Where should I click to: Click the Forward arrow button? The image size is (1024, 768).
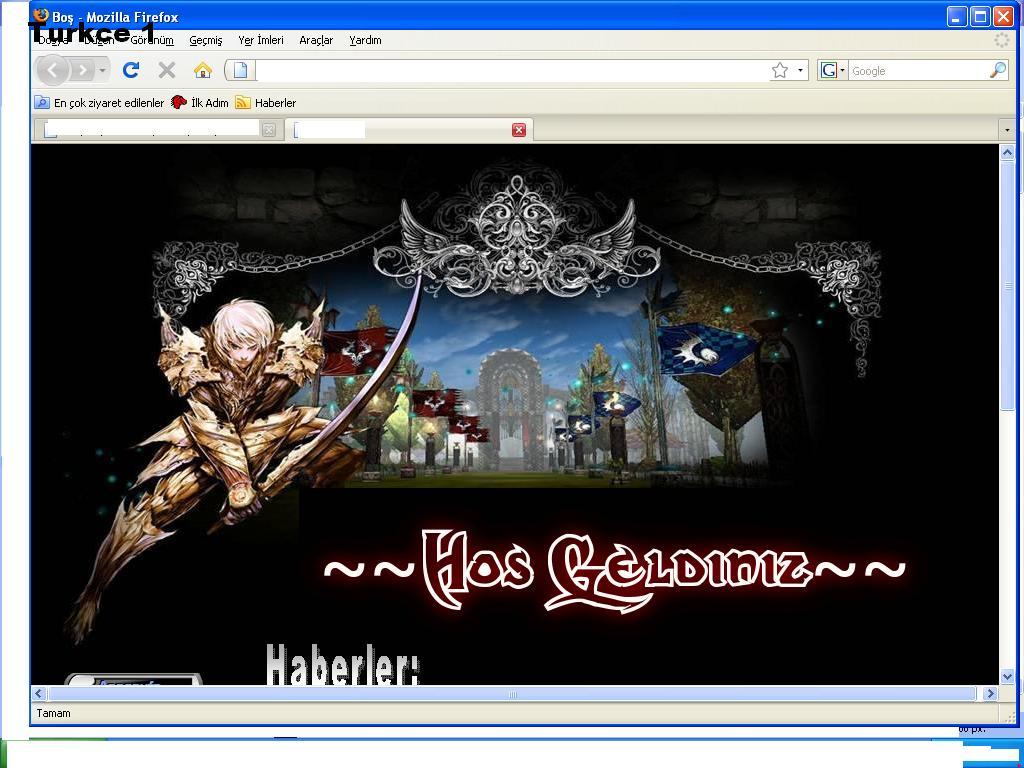82,70
